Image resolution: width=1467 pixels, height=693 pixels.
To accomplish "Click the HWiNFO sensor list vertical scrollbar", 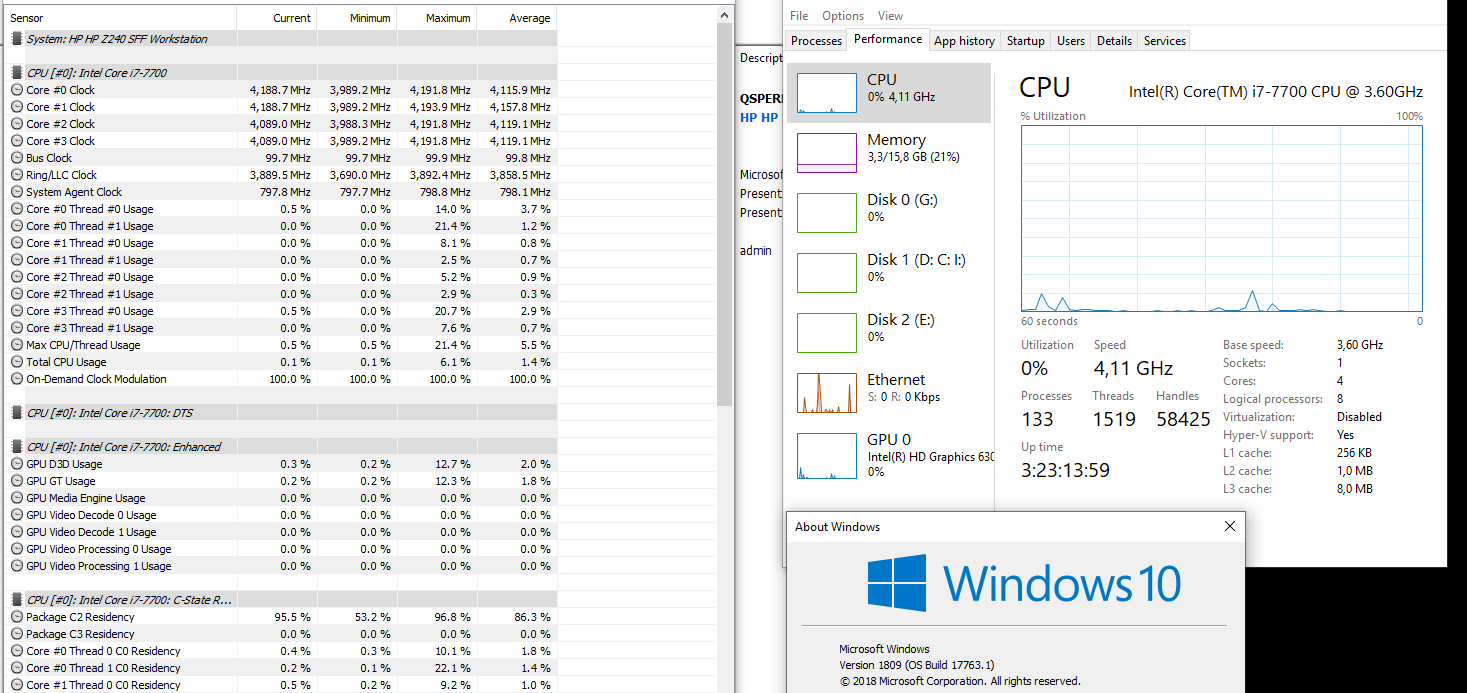I will pyautogui.click(x=725, y=215).
